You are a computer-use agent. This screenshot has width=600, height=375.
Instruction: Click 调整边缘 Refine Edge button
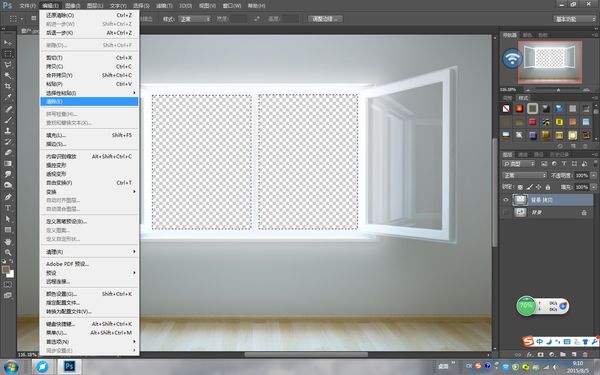[325, 19]
